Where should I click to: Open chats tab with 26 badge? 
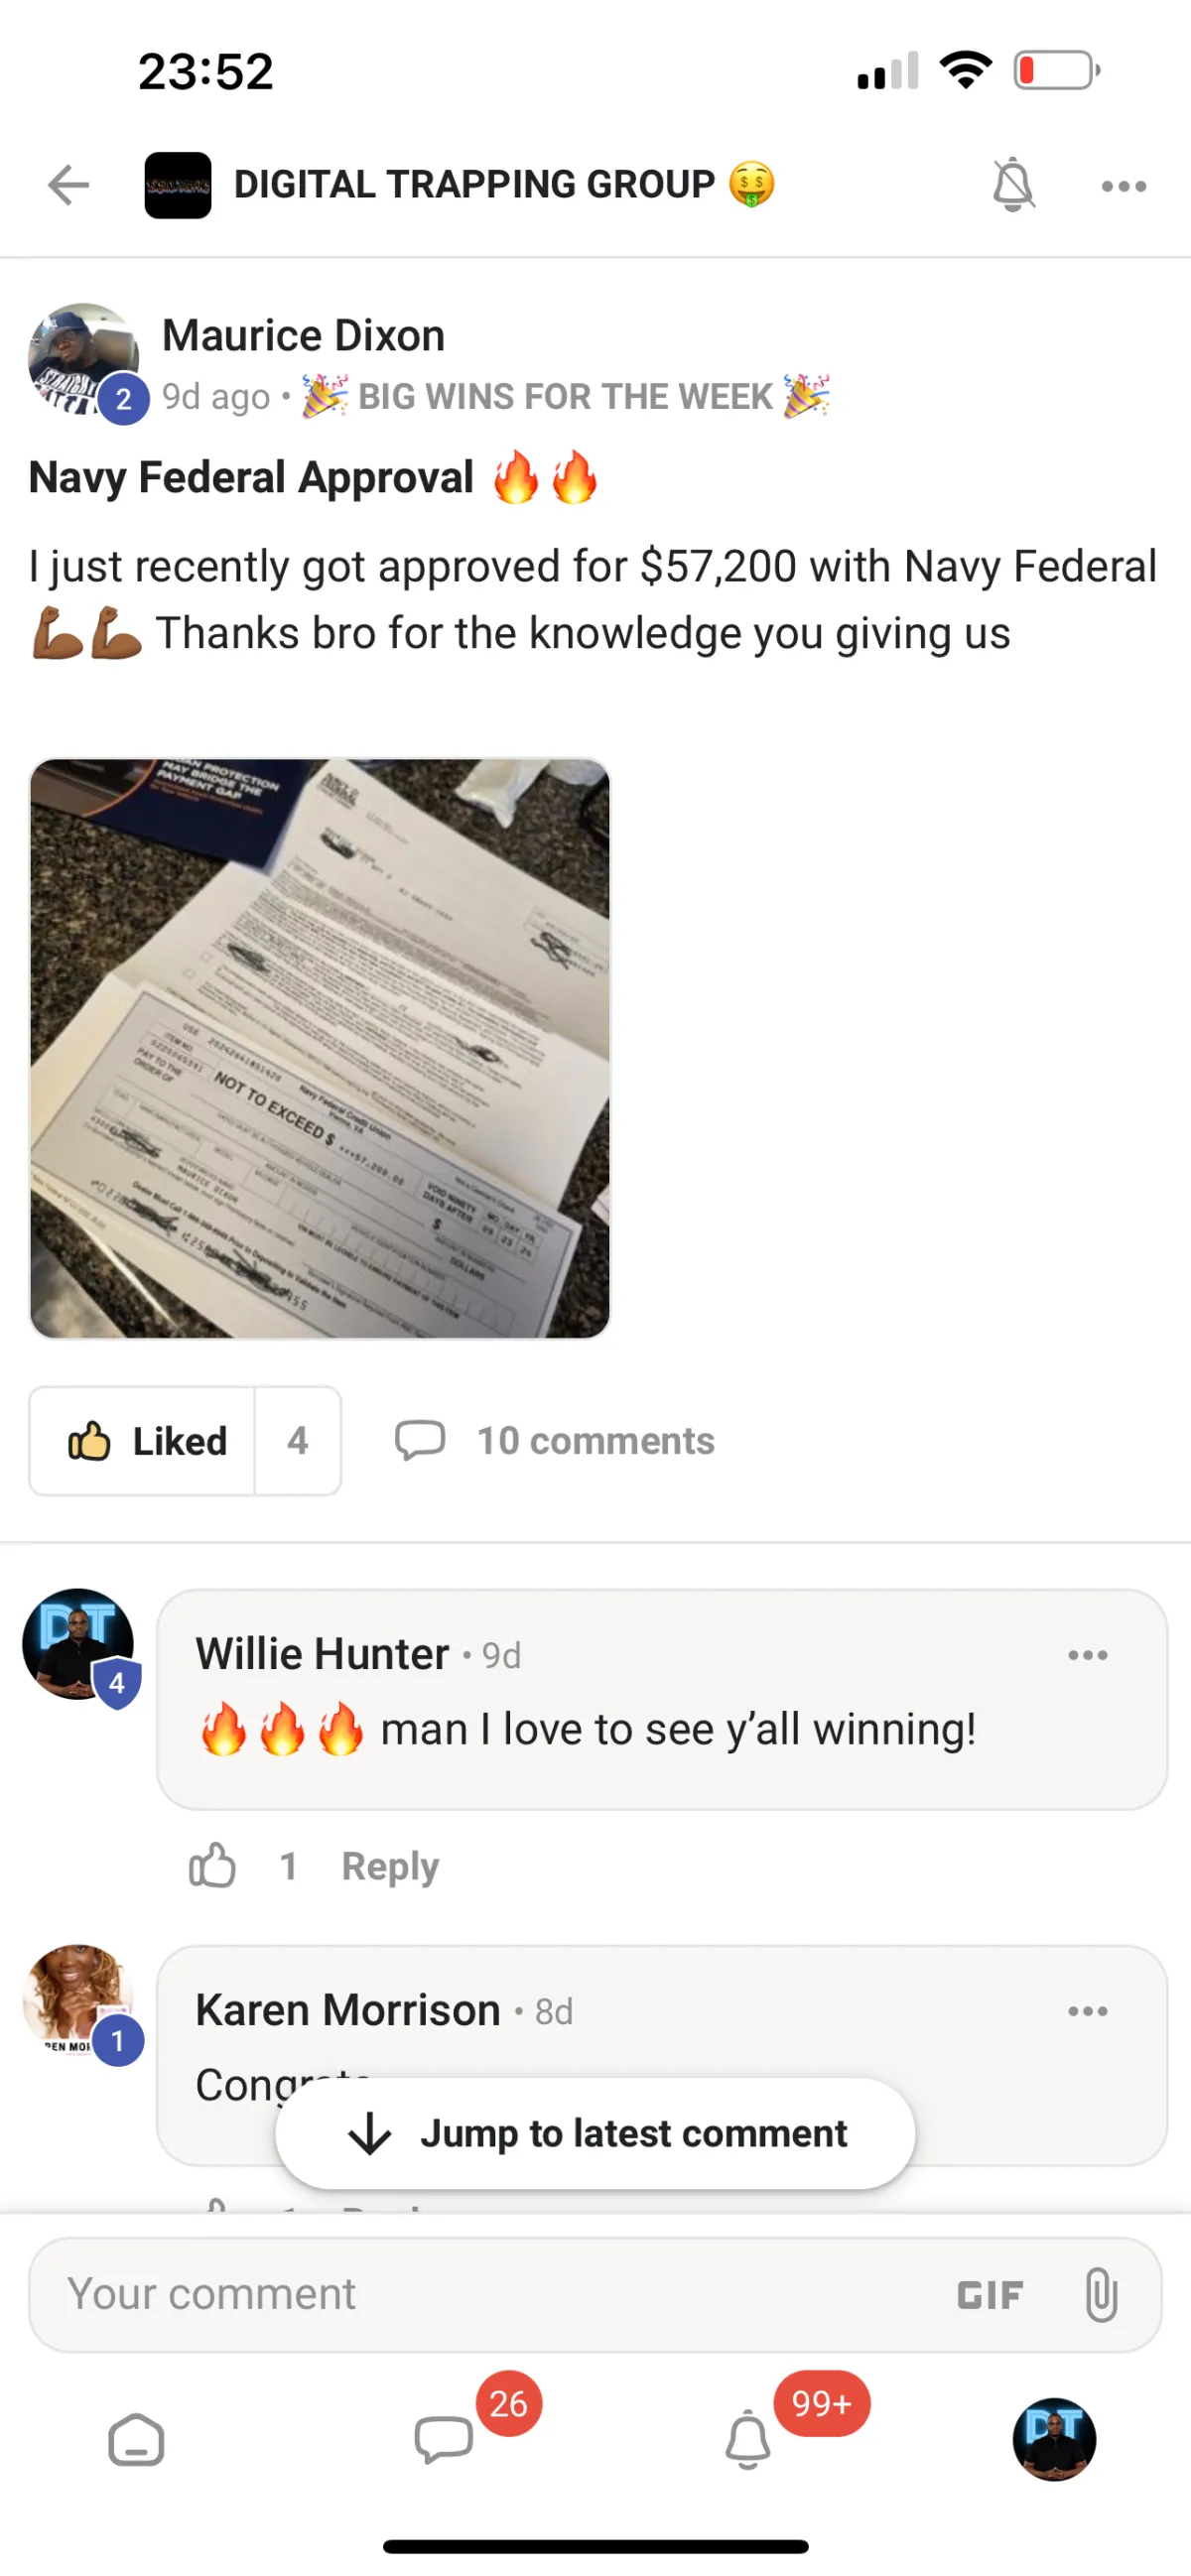(x=444, y=2440)
